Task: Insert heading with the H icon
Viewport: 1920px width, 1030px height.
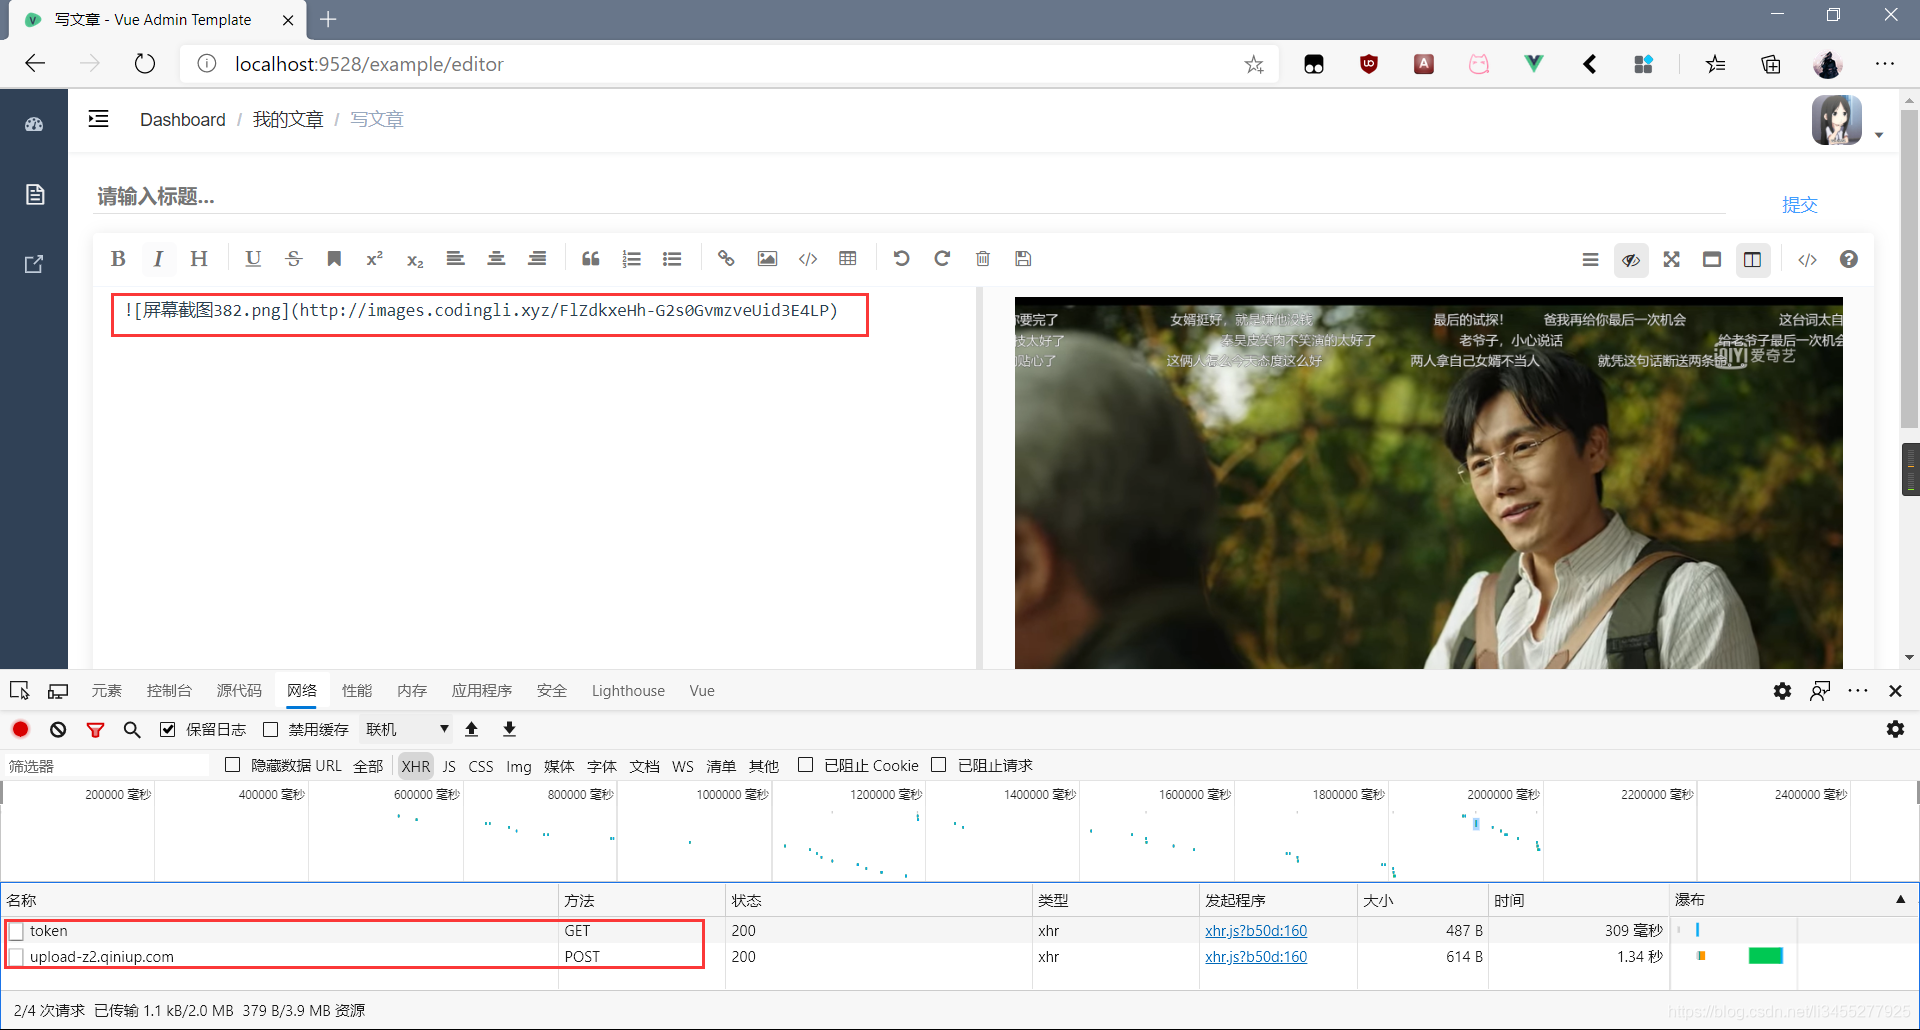Action: pyautogui.click(x=199, y=259)
